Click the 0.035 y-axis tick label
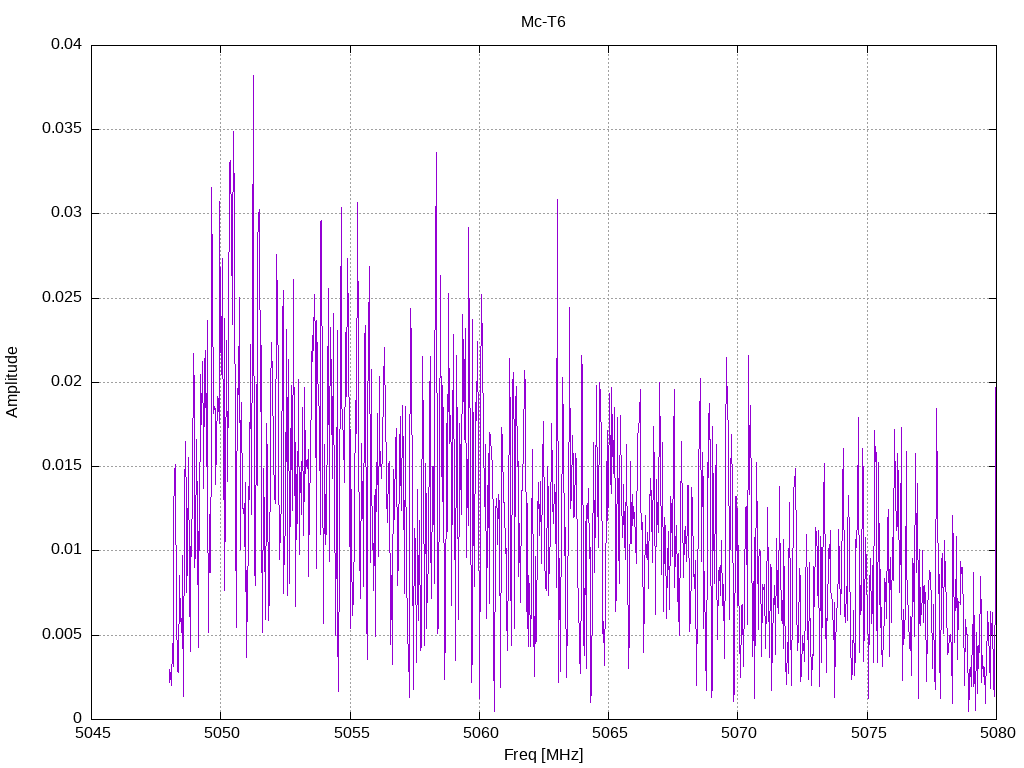1024x768 pixels. coord(62,129)
